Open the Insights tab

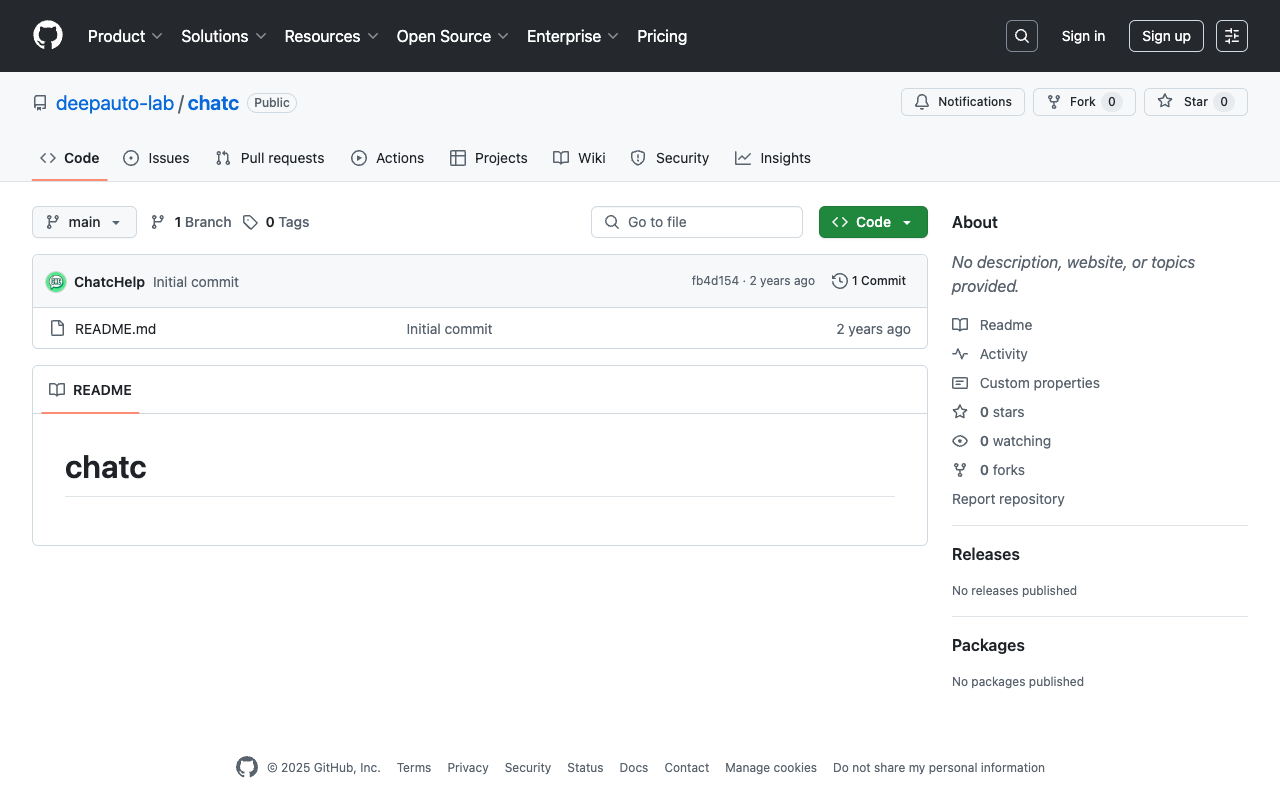click(x=773, y=158)
